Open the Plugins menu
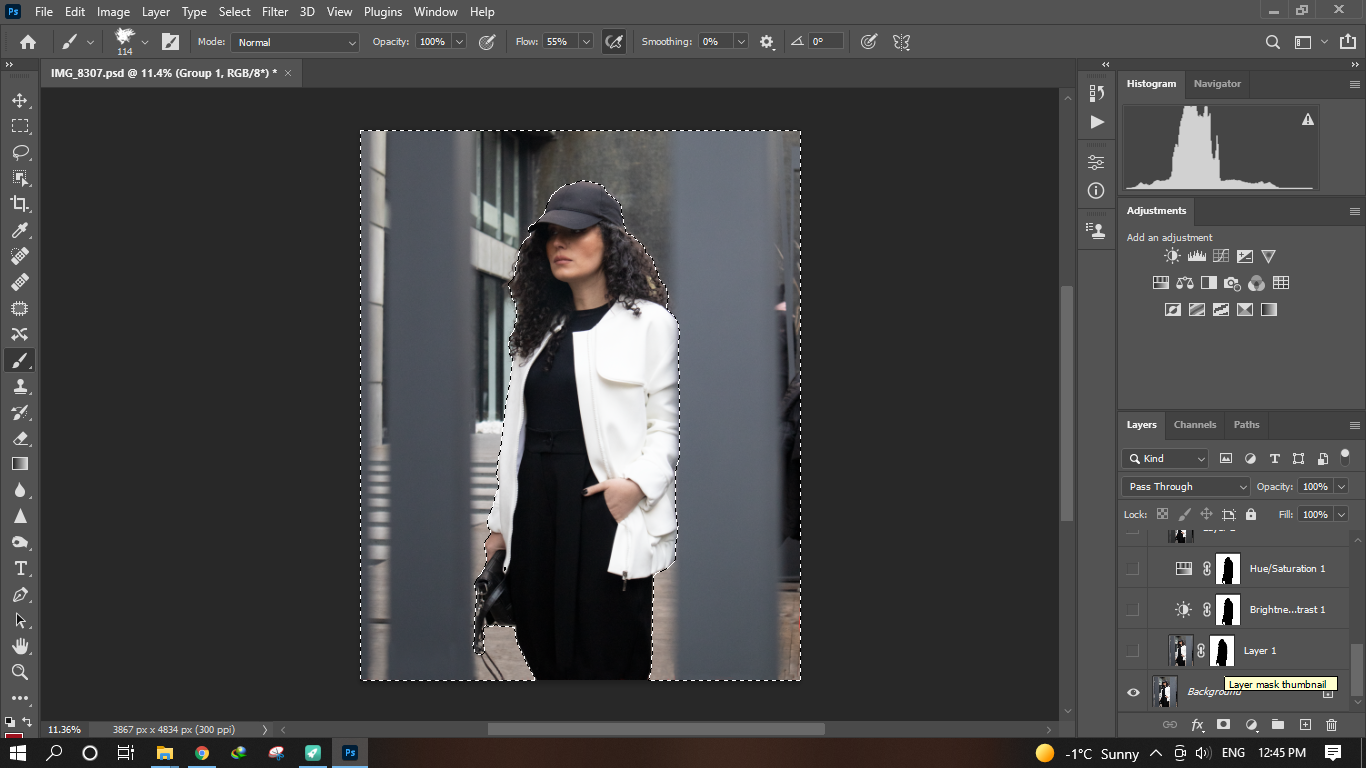 coord(383,12)
